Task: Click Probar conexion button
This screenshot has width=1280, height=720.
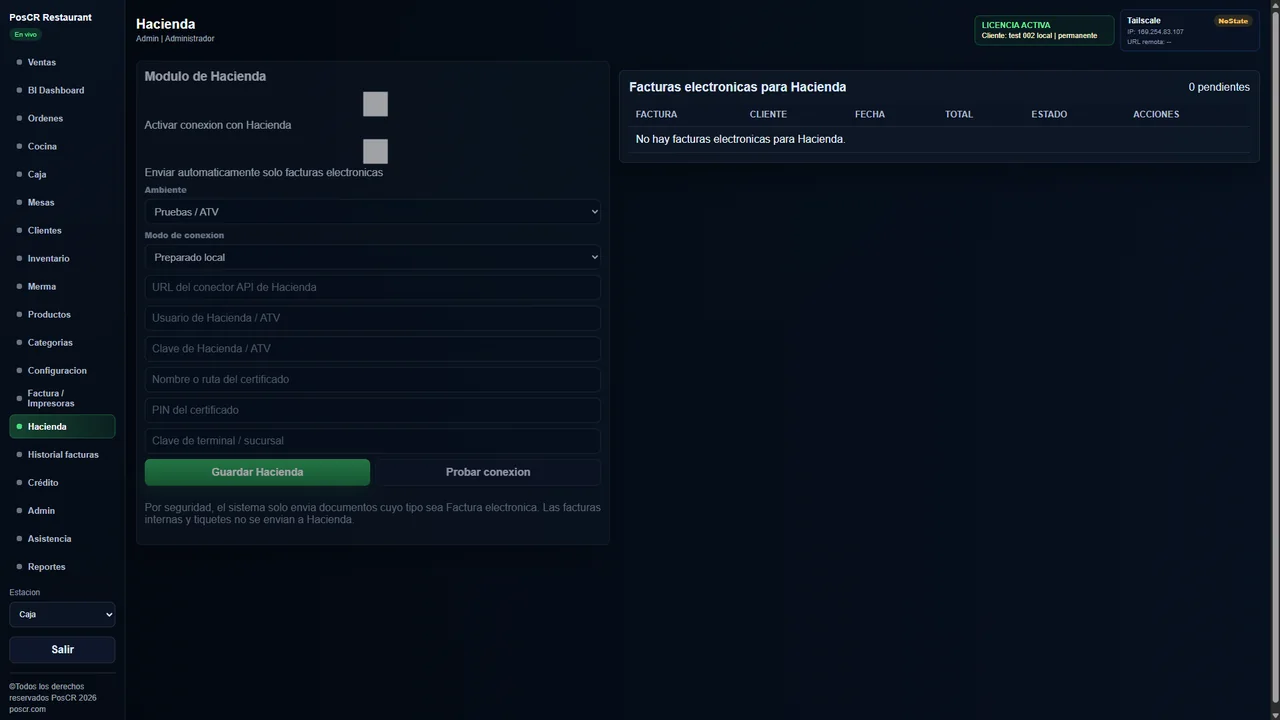Action: [488, 472]
